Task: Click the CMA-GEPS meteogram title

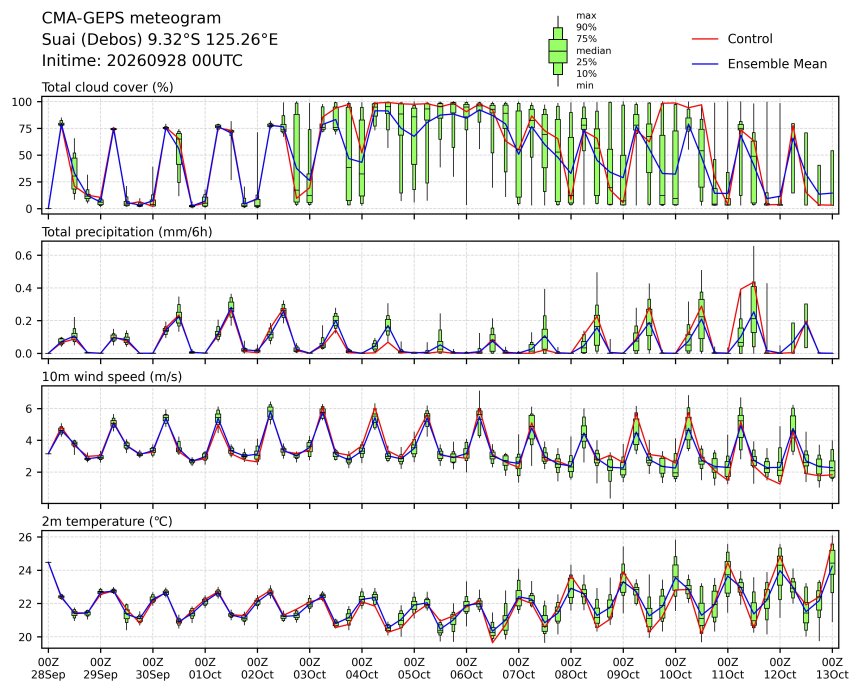Action: coord(131,19)
